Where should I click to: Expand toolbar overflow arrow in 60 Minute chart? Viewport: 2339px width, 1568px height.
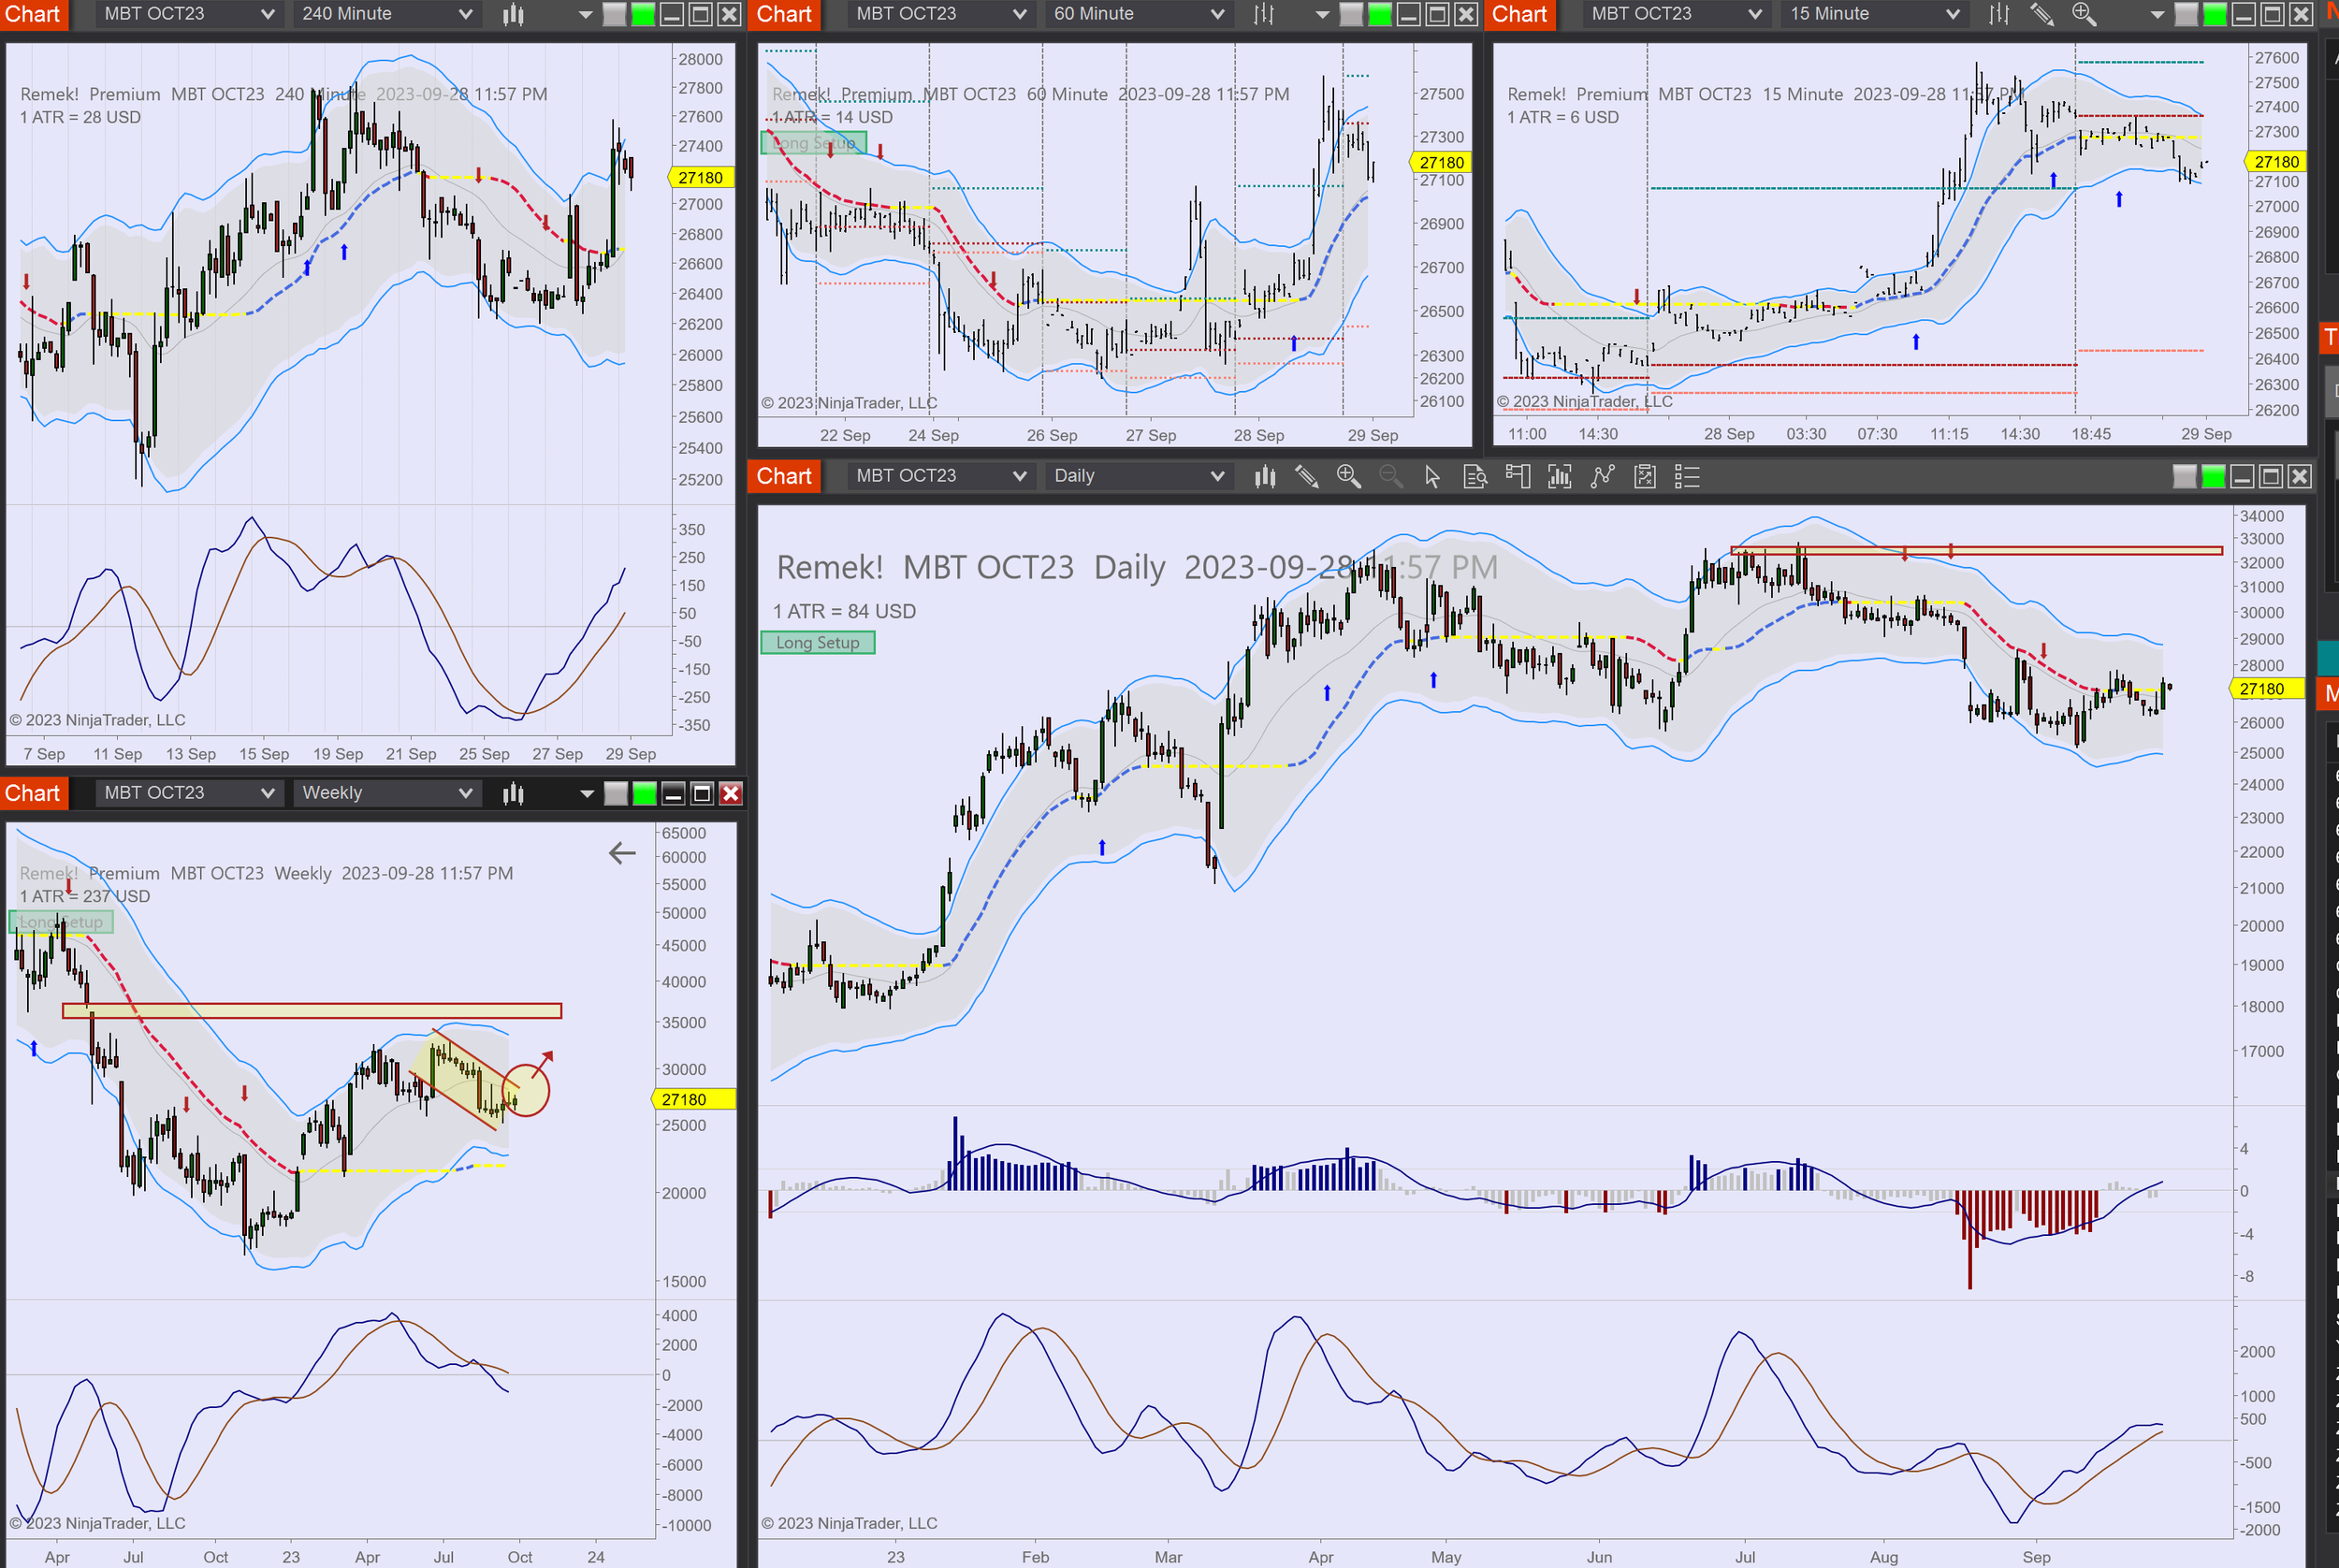pos(1322,15)
